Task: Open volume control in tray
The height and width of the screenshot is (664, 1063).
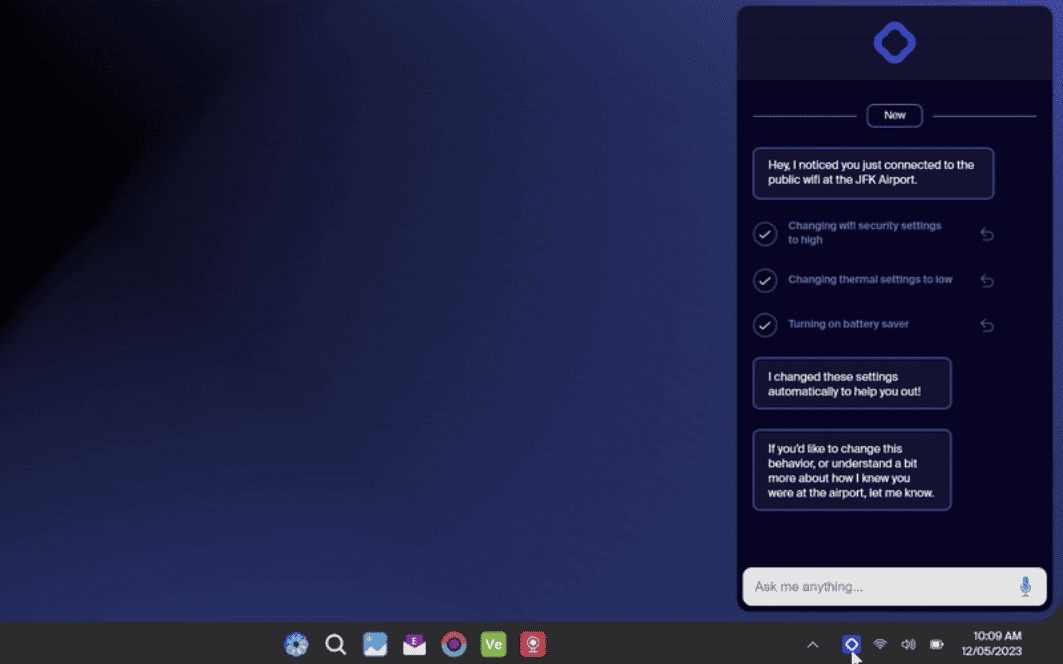Action: pyautogui.click(x=908, y=644)
